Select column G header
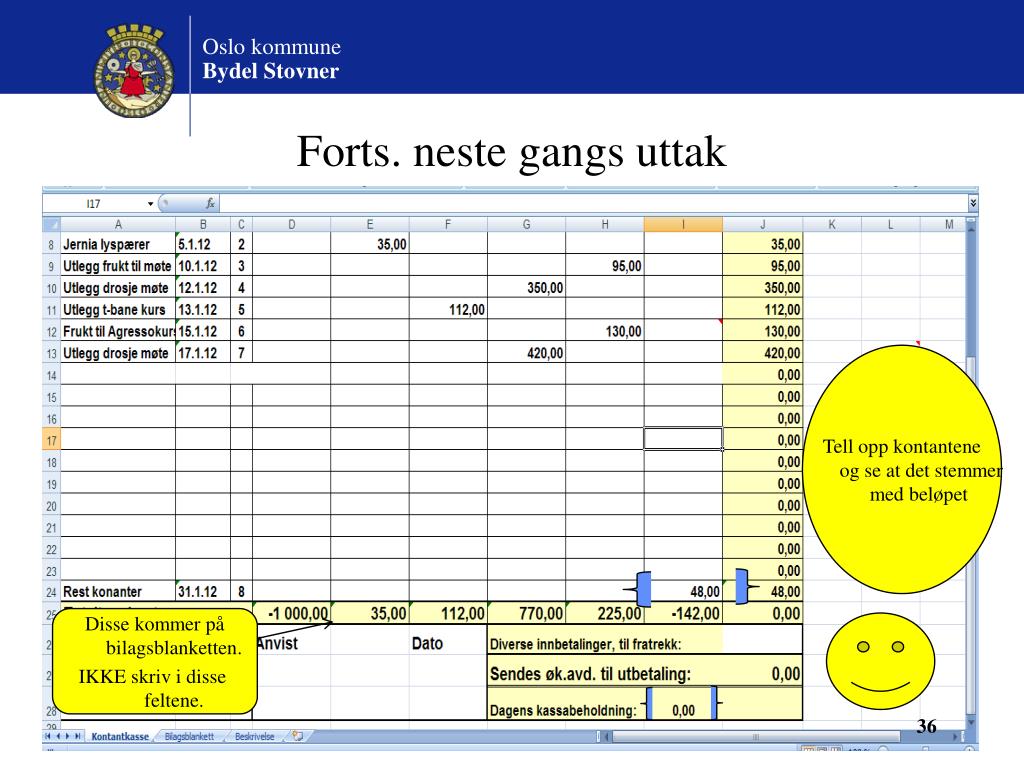Image resolution: width=1024 pixels, height=768 pixels. pos(526,225)
